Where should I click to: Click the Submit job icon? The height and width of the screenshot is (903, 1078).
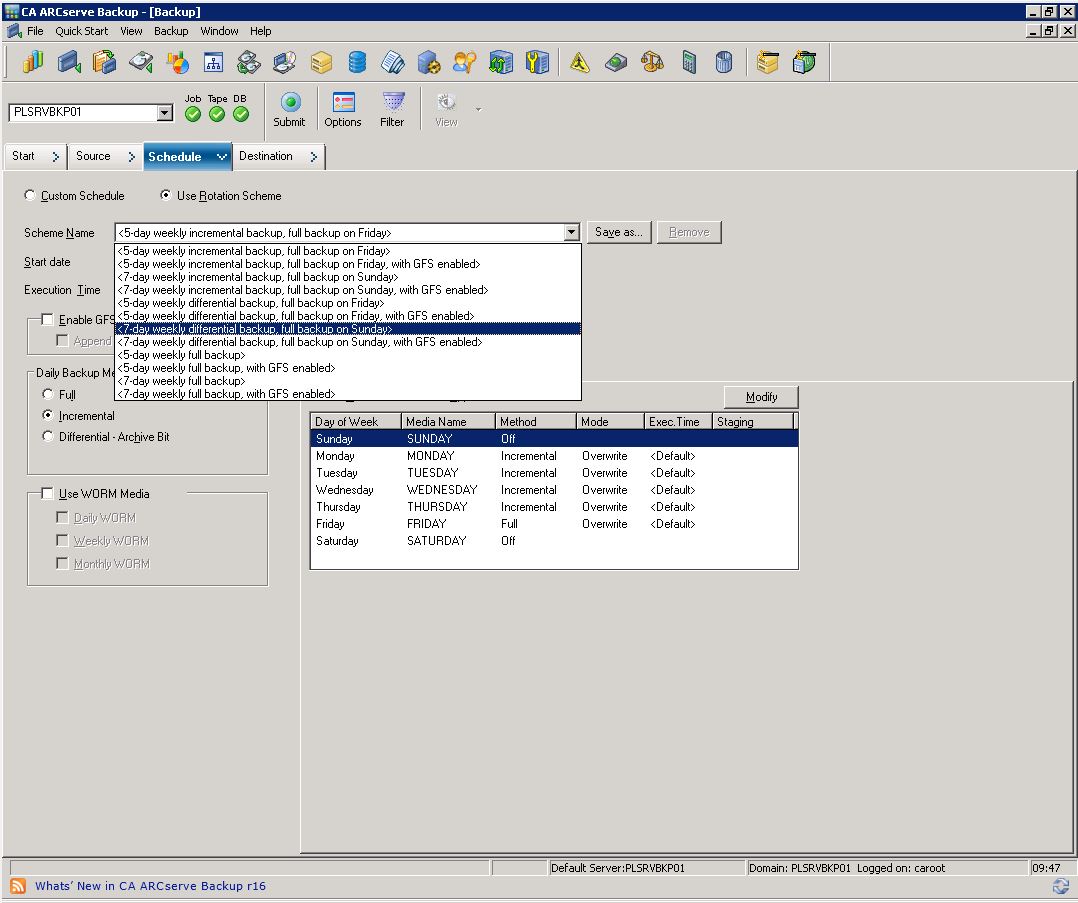tap(289, 108)
